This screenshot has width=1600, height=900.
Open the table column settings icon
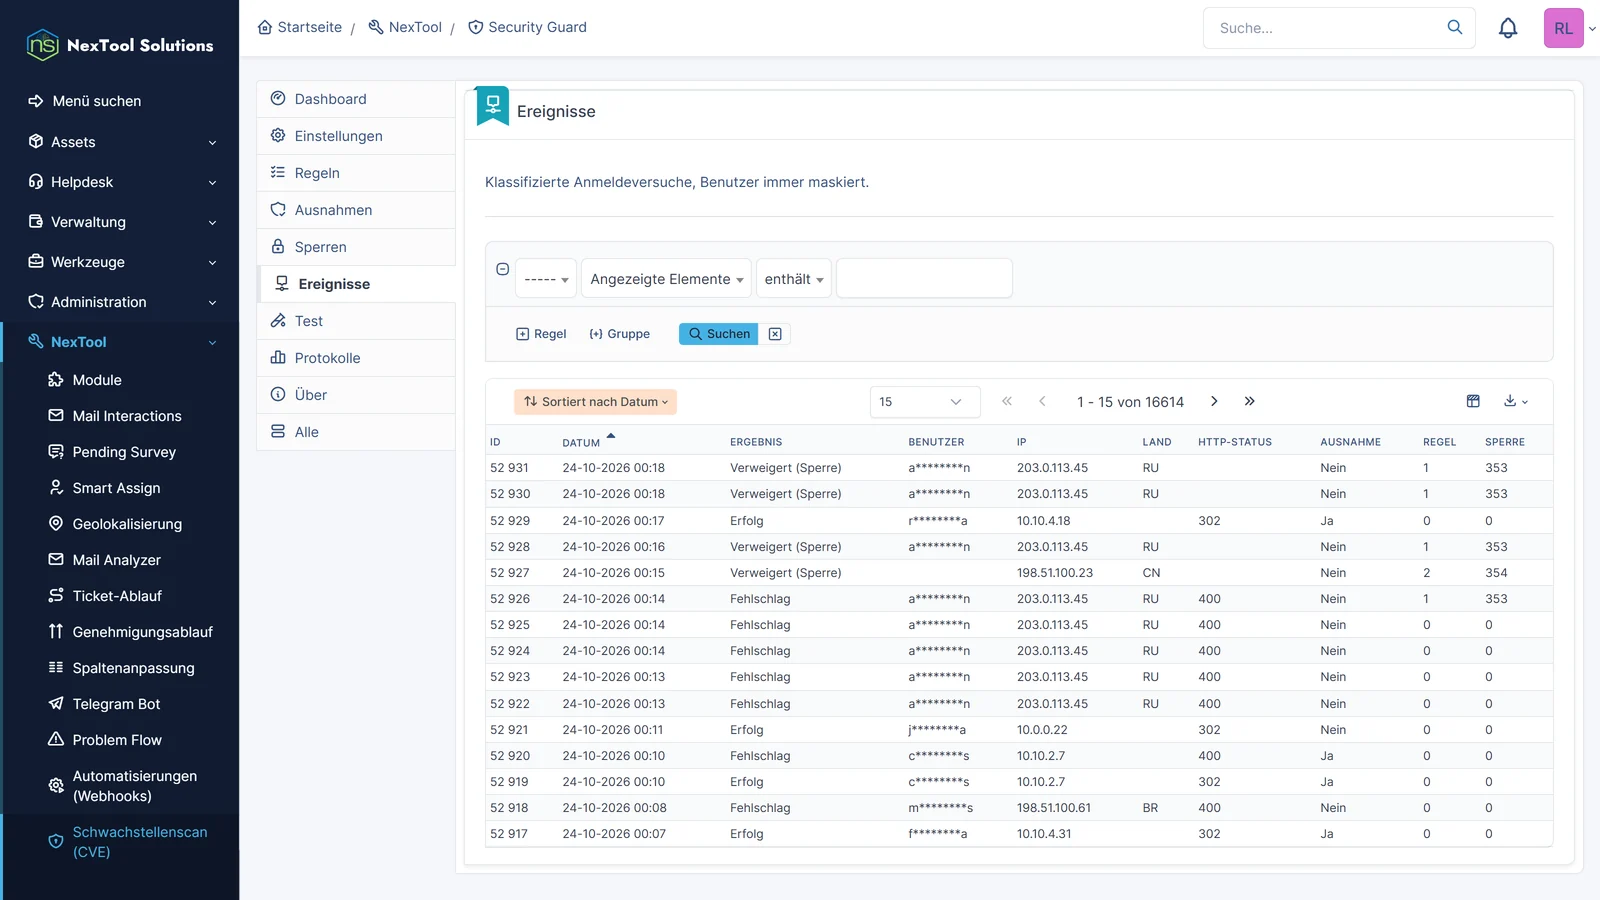coord(1473,401)
